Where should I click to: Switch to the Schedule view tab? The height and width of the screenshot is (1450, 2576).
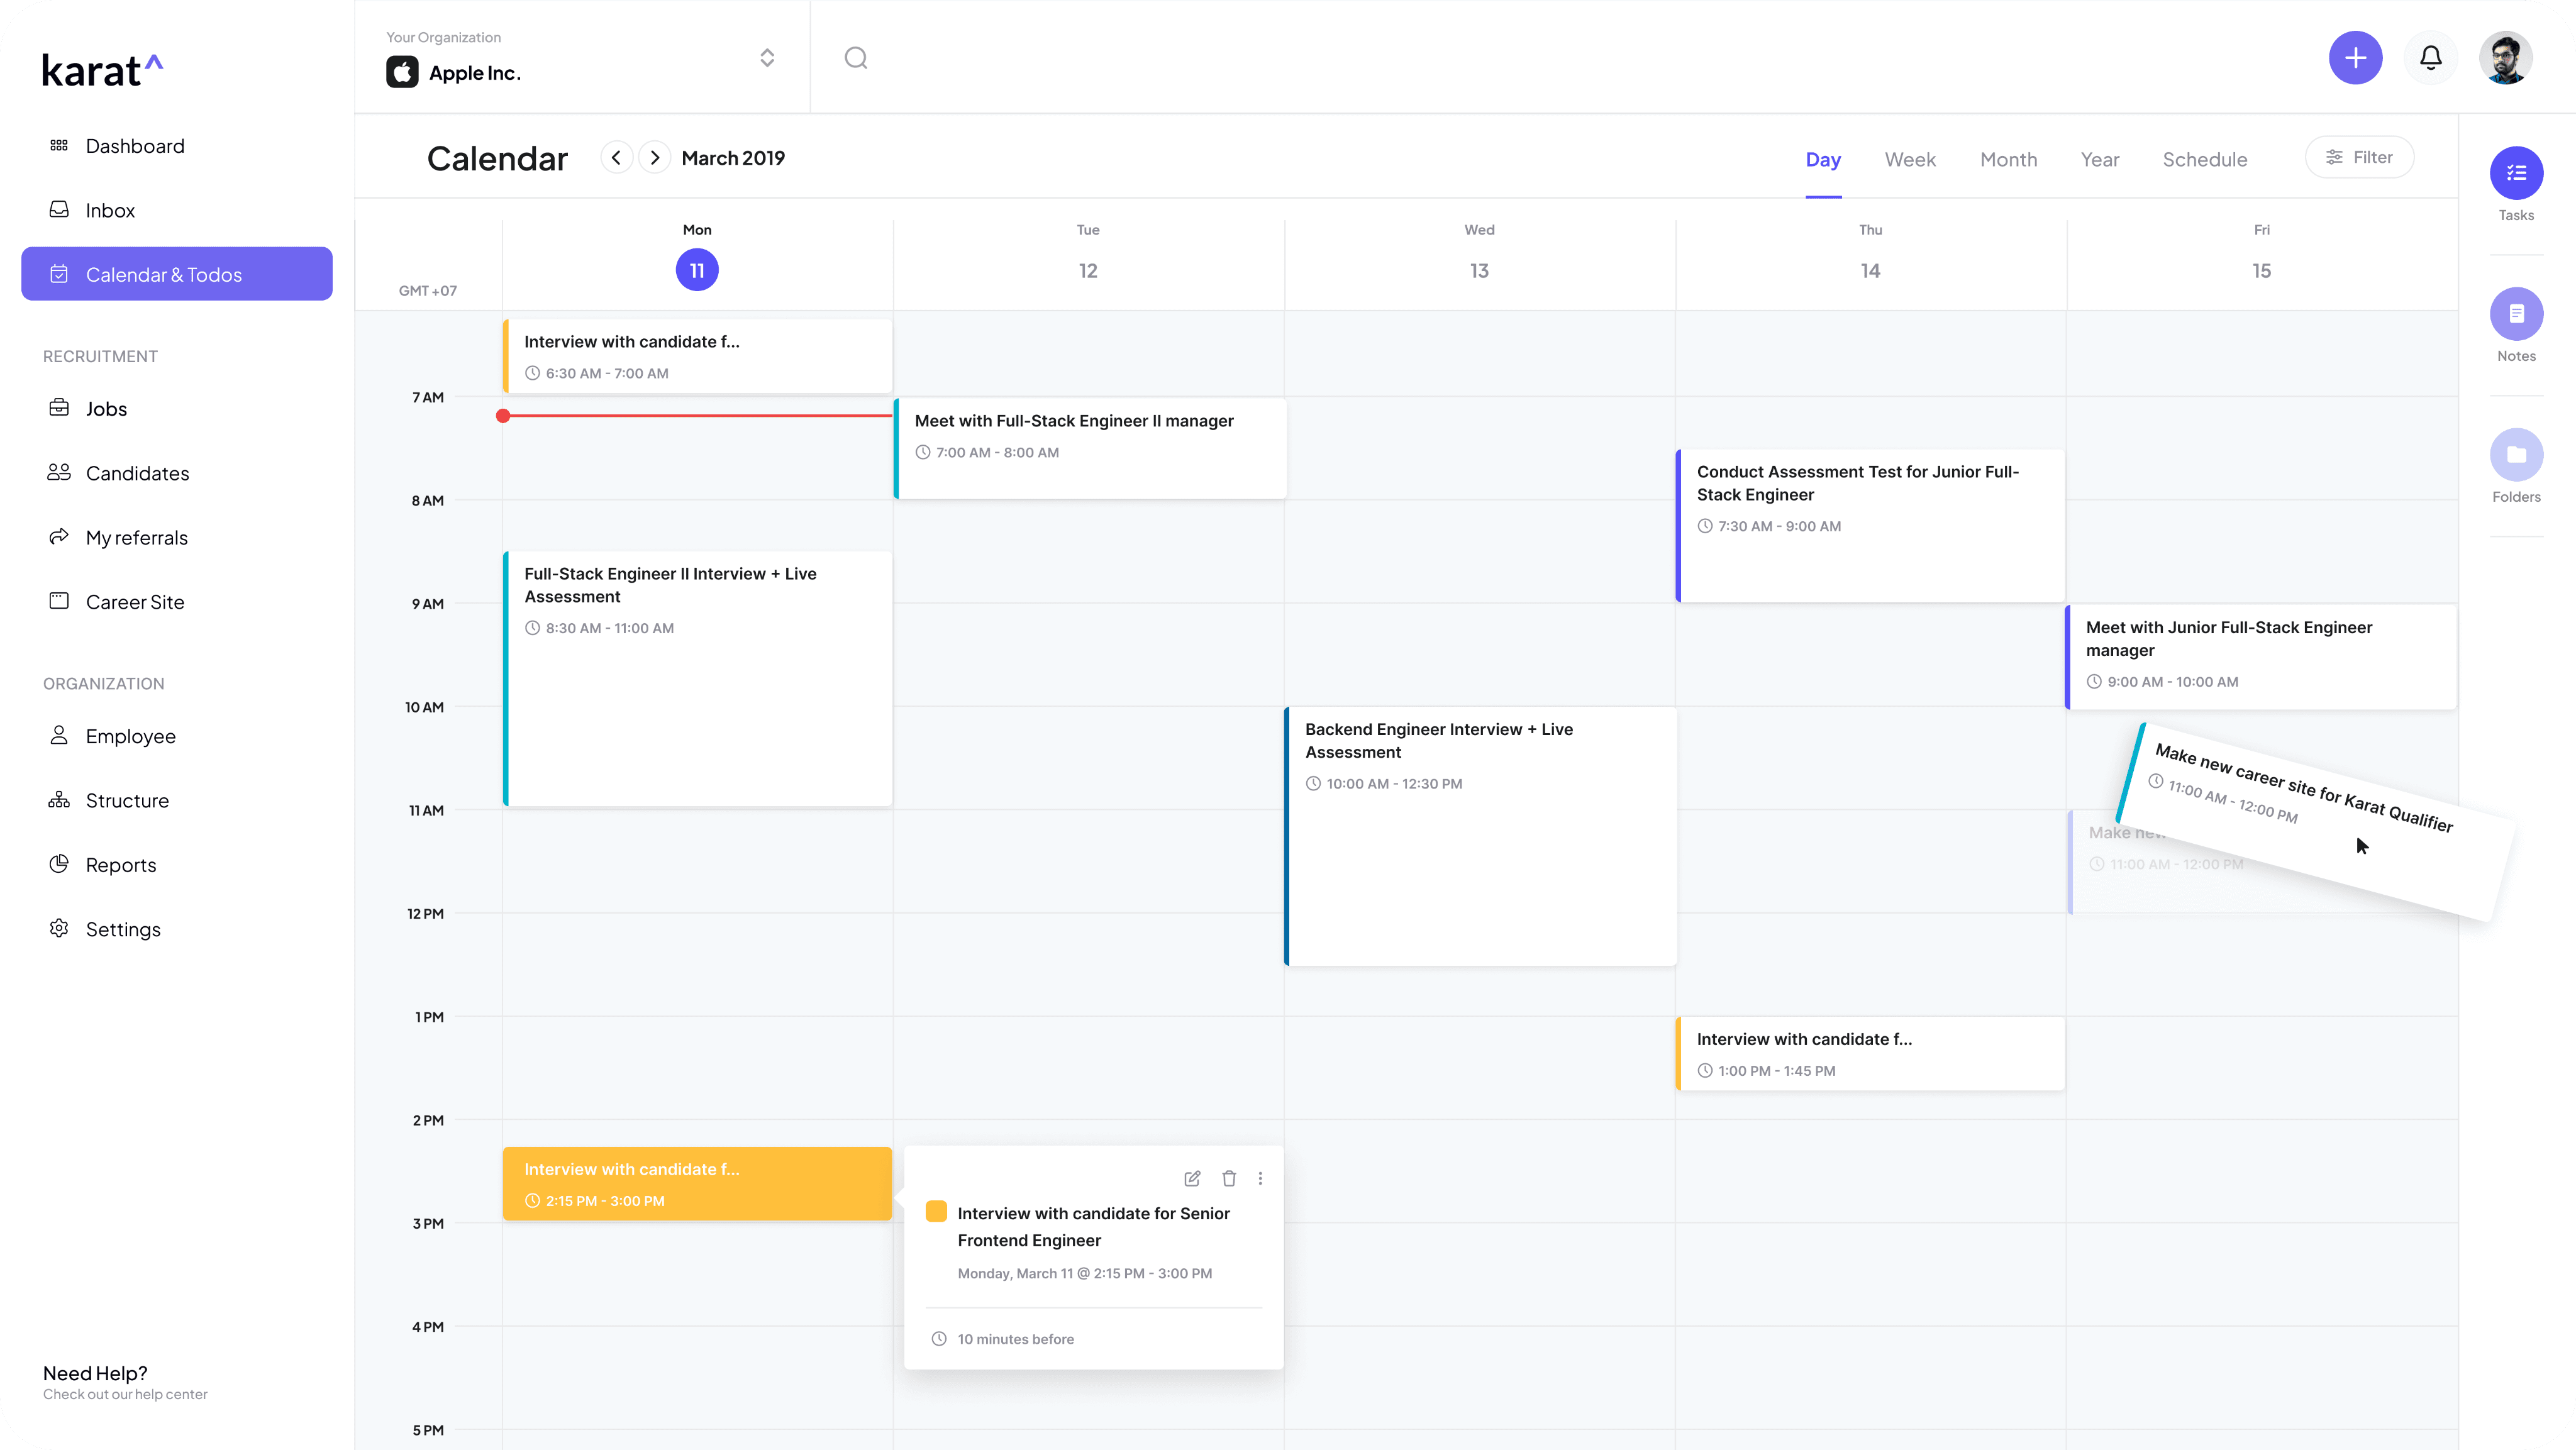(2204, 160)
